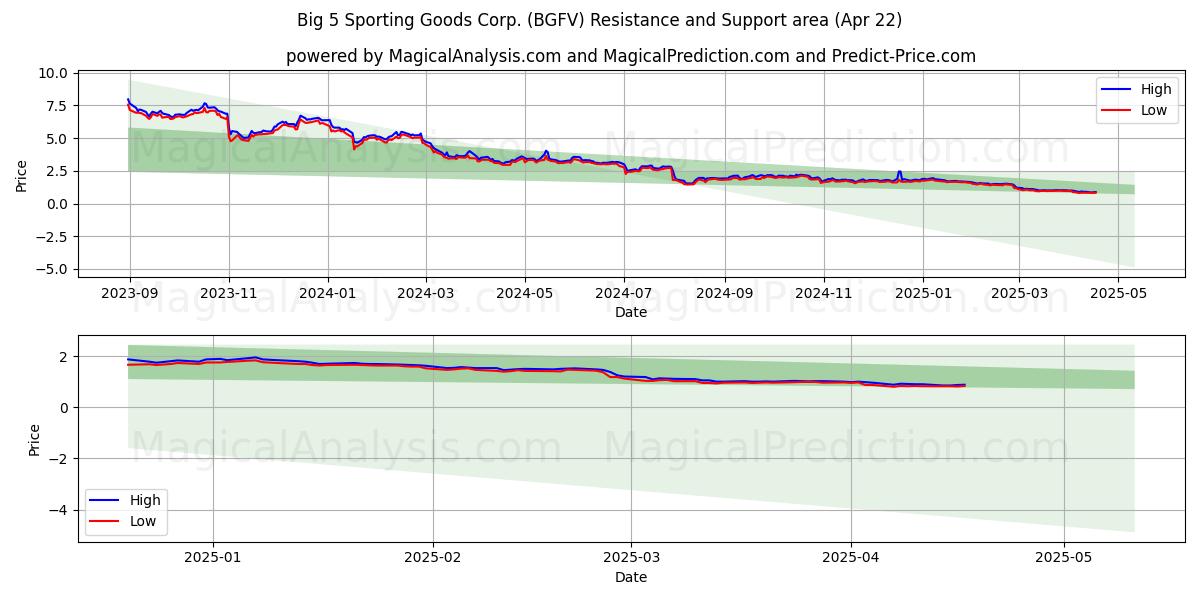Click the 2025-05 label on top chart
This screenshot has width=1200, height=600.
(x=1118, y=295)
